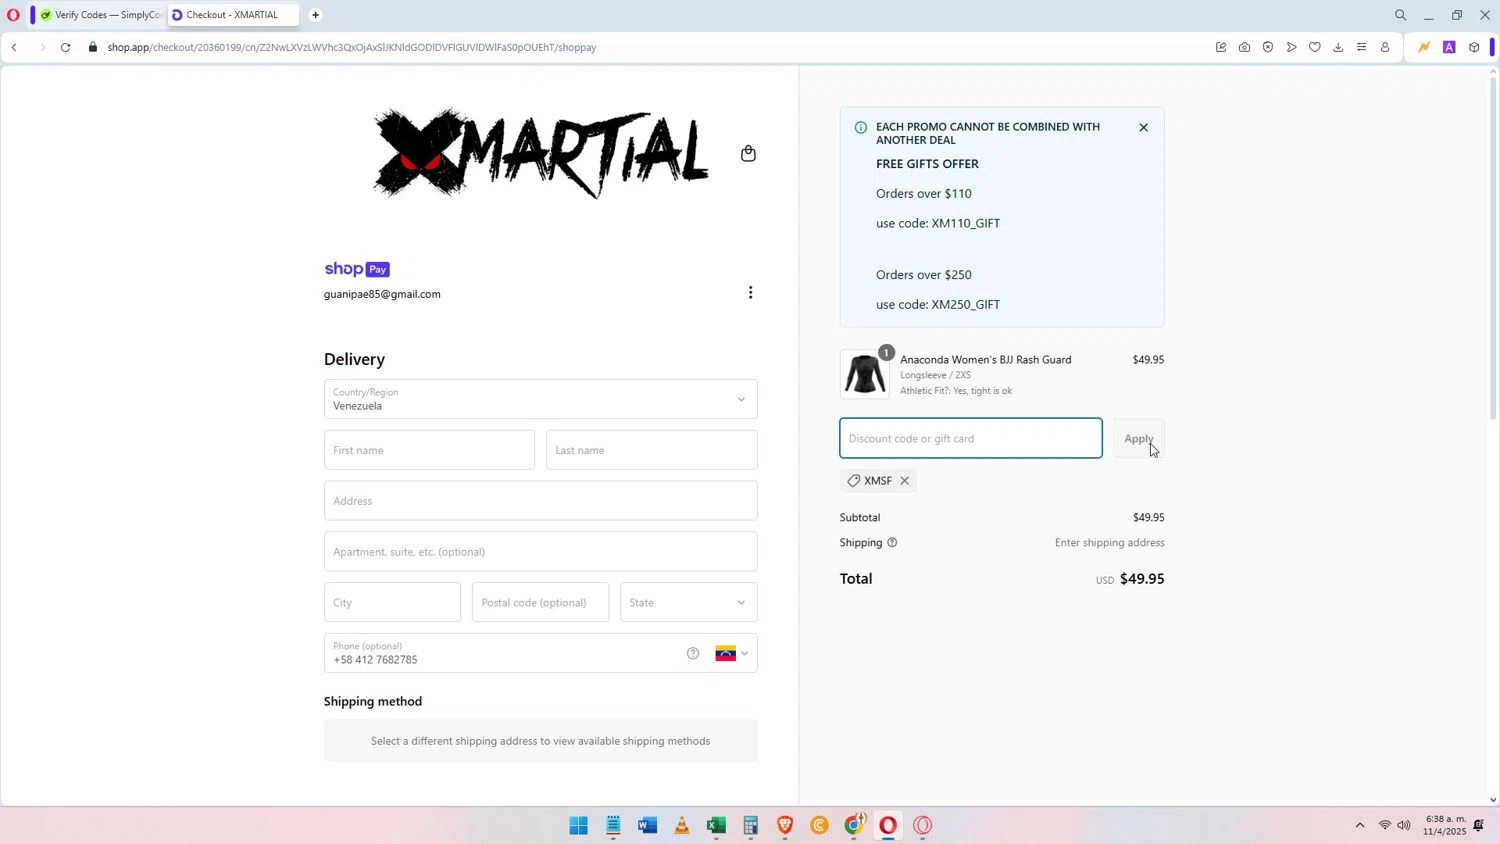Click the promo banner info icon
Screen dimensions: 1500x844
(x=860, y=127)
